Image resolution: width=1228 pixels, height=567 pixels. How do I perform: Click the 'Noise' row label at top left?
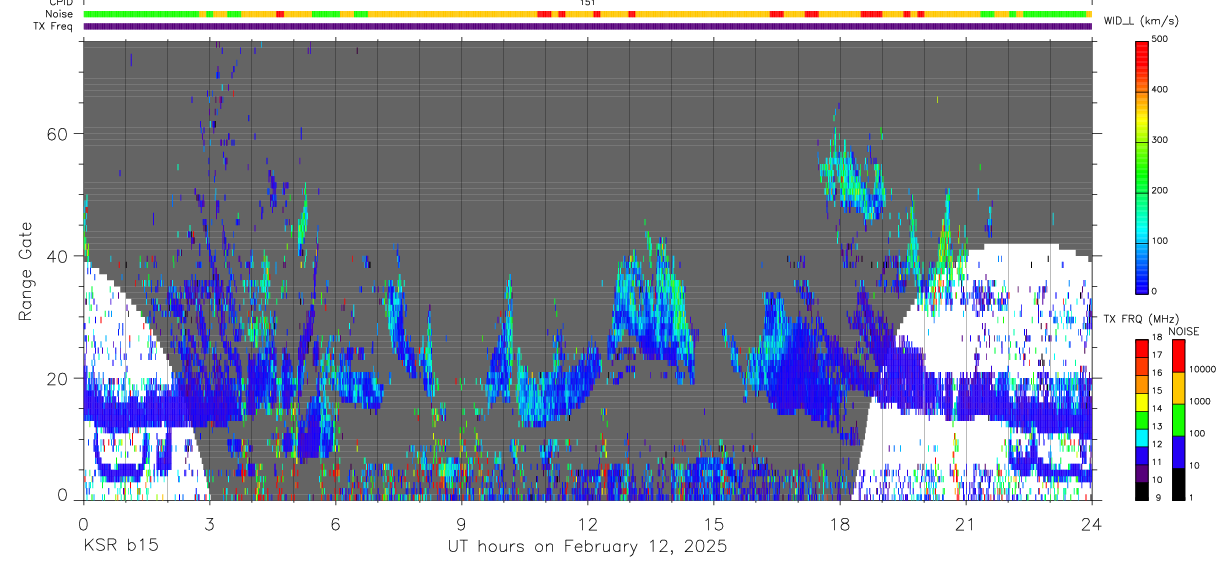pyautogui.click(x=60, y=14)
